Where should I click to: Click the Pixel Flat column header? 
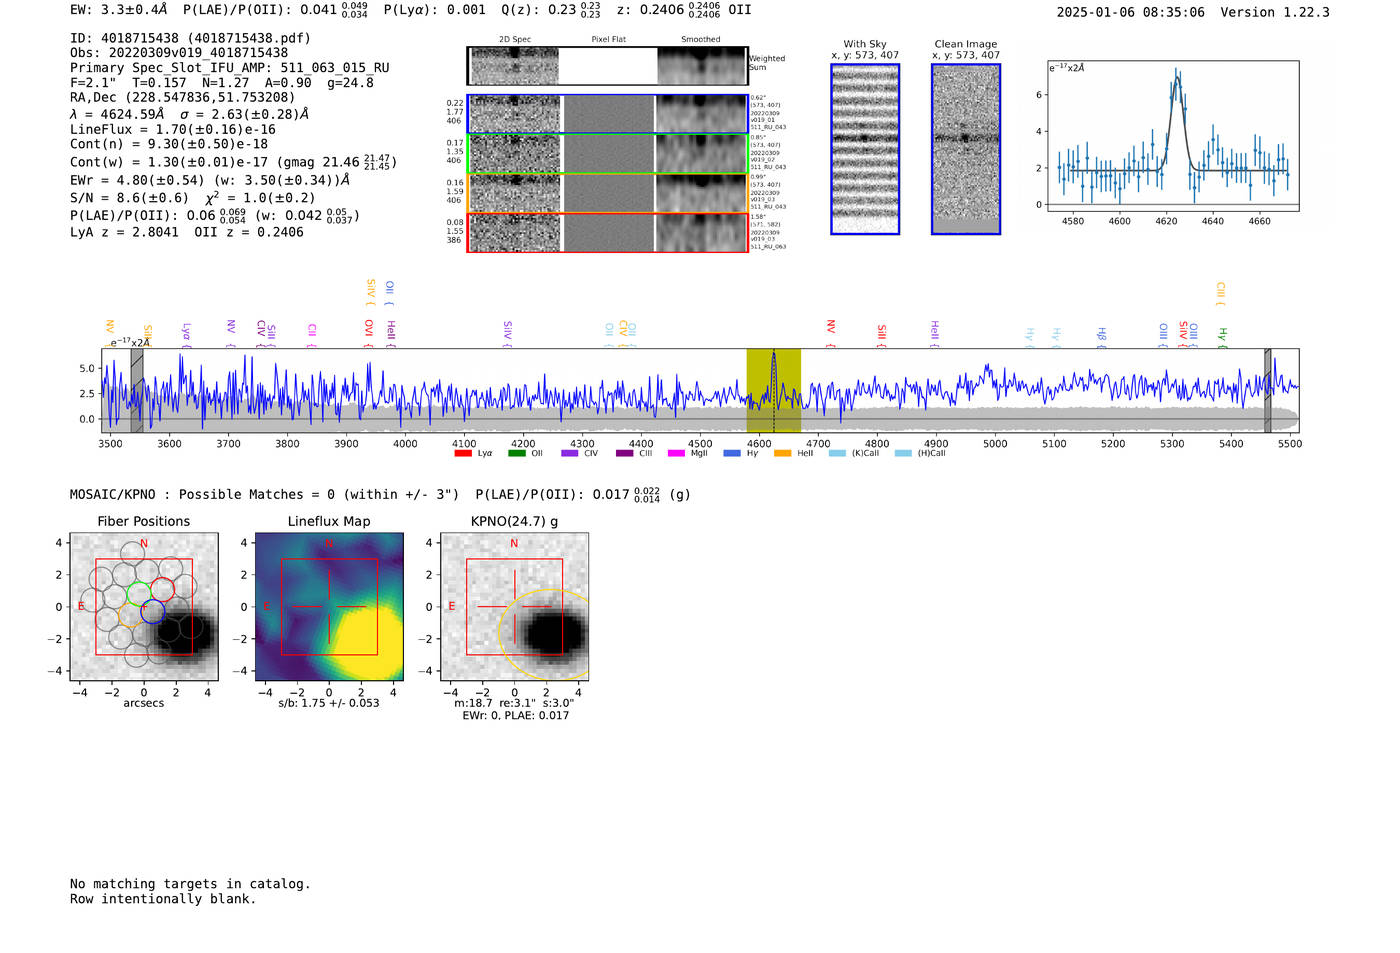(x=608, y=40)
